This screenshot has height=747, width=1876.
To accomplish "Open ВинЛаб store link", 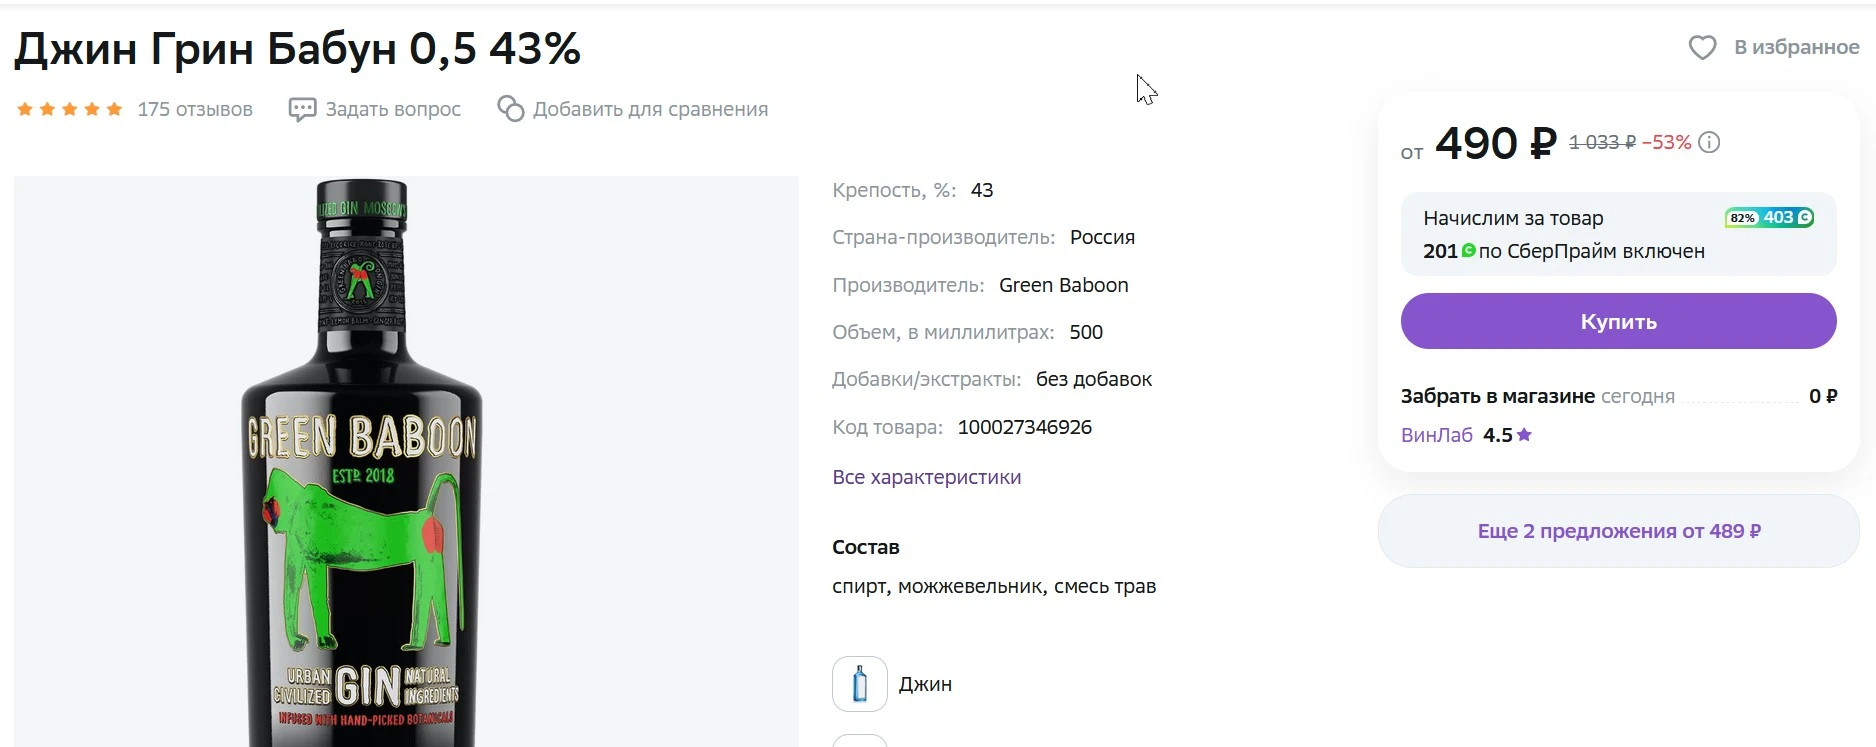I will [x=1436, y=435].
